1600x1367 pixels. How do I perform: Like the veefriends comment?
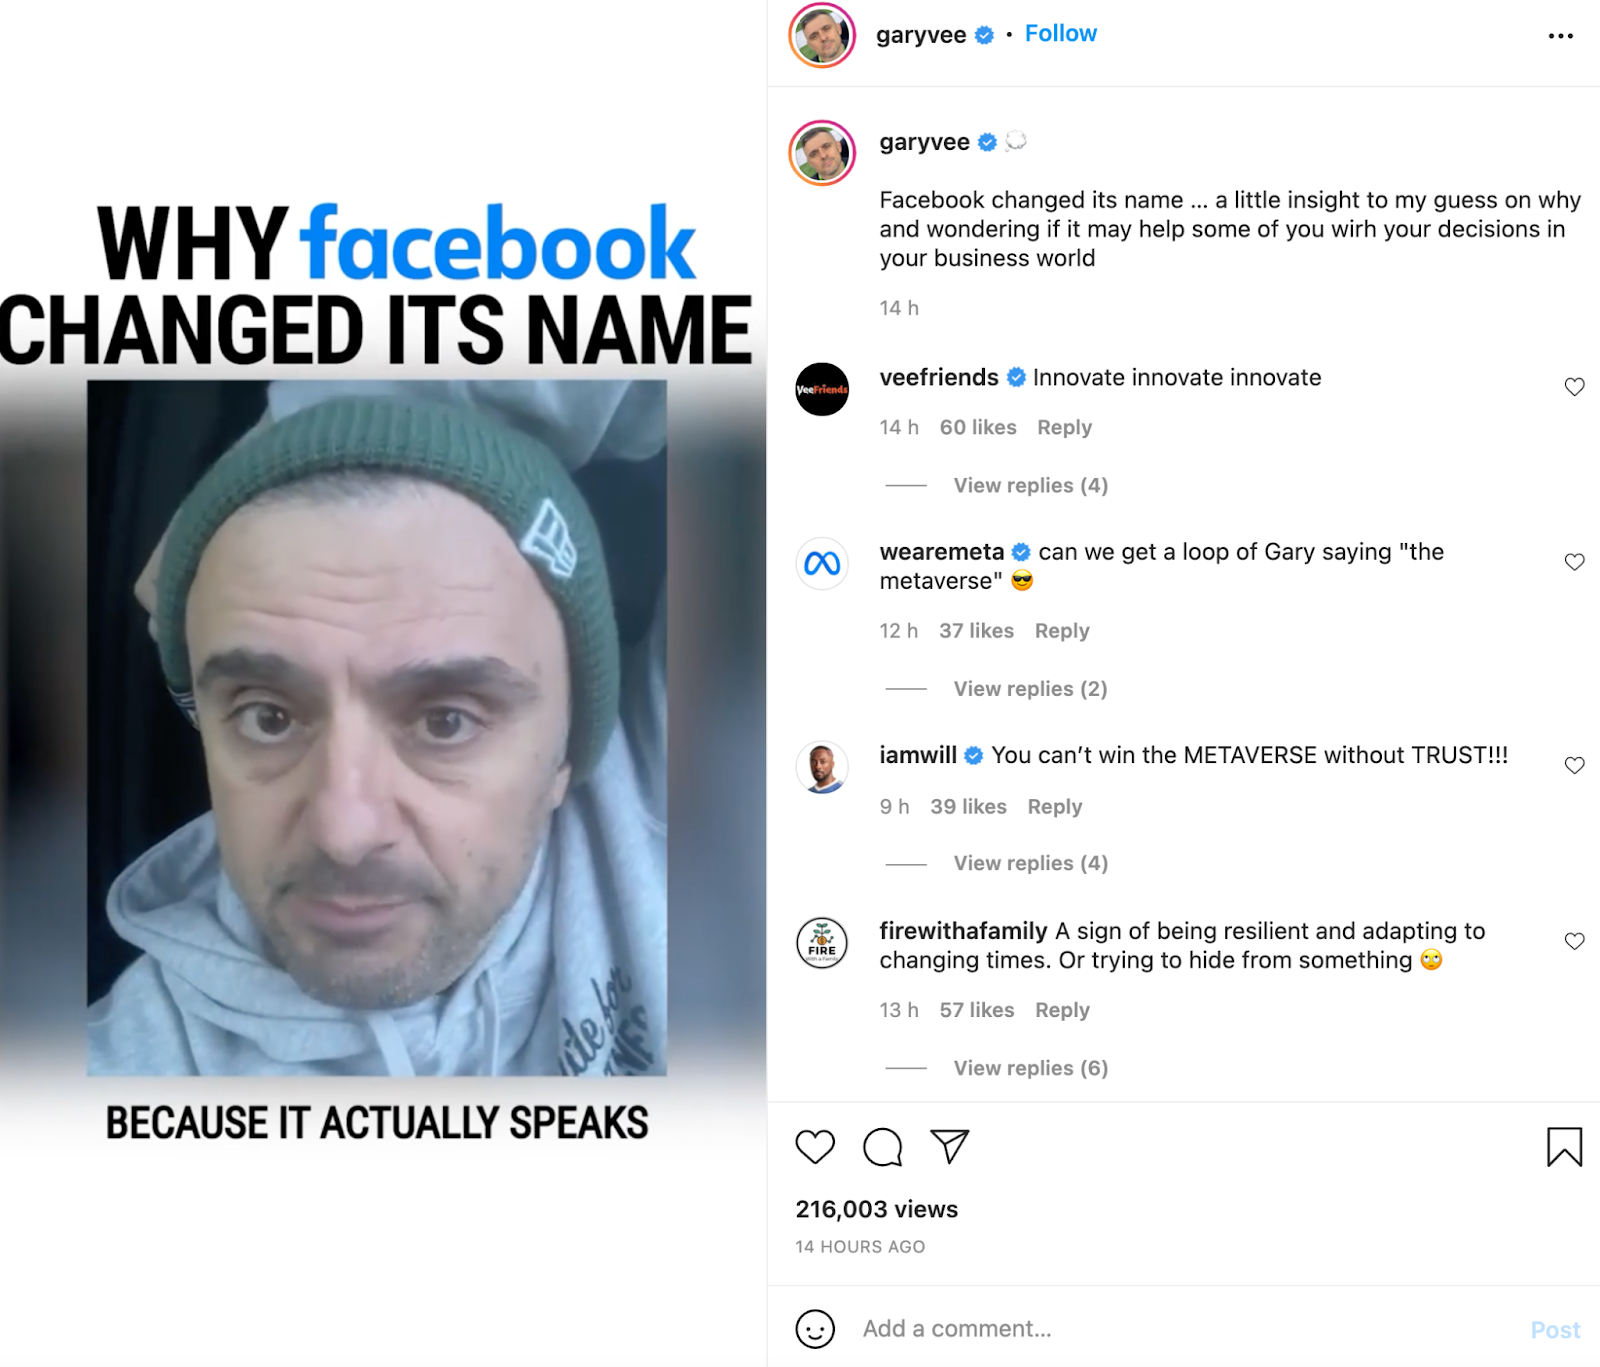click(x=1574, y=387)
